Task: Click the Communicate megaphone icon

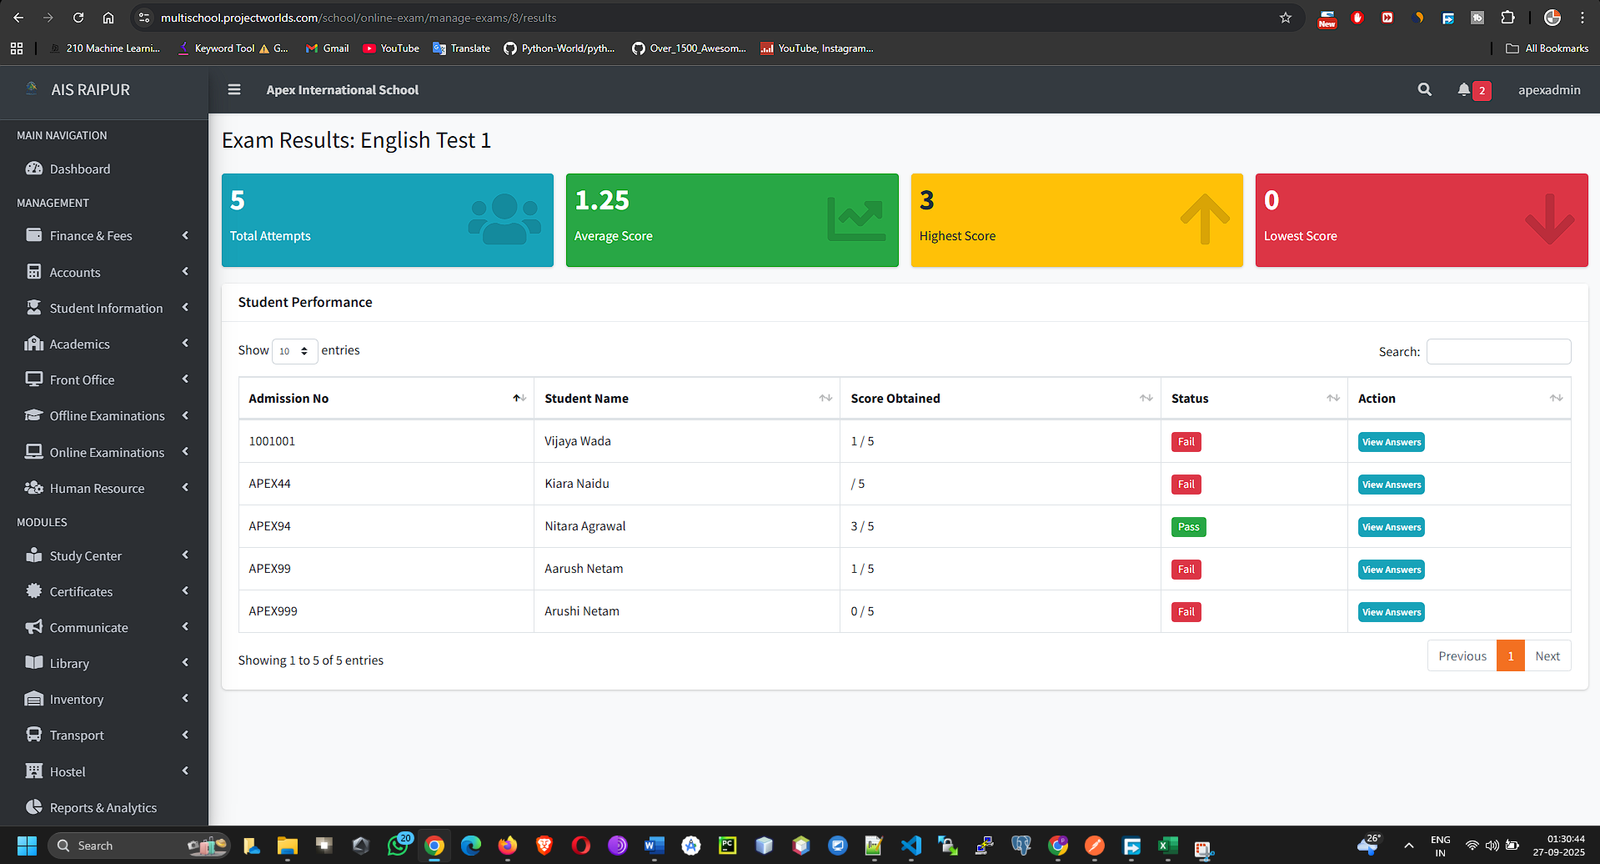Action: click(34, 627)
